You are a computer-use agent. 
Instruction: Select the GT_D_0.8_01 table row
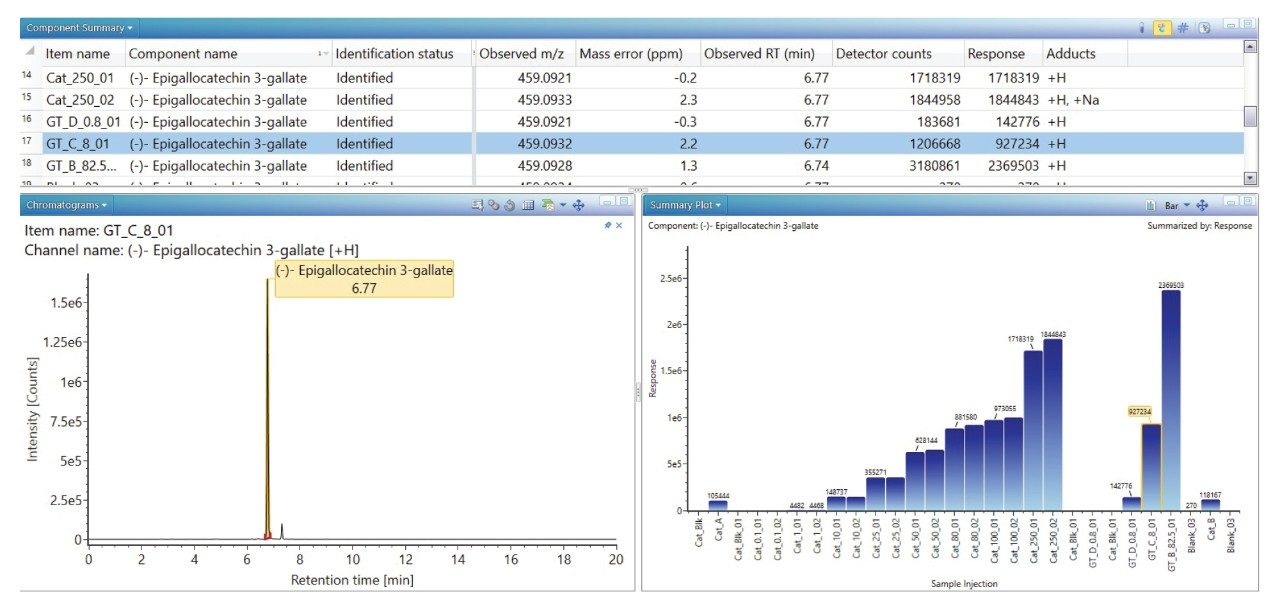click(x=630, y=122)
